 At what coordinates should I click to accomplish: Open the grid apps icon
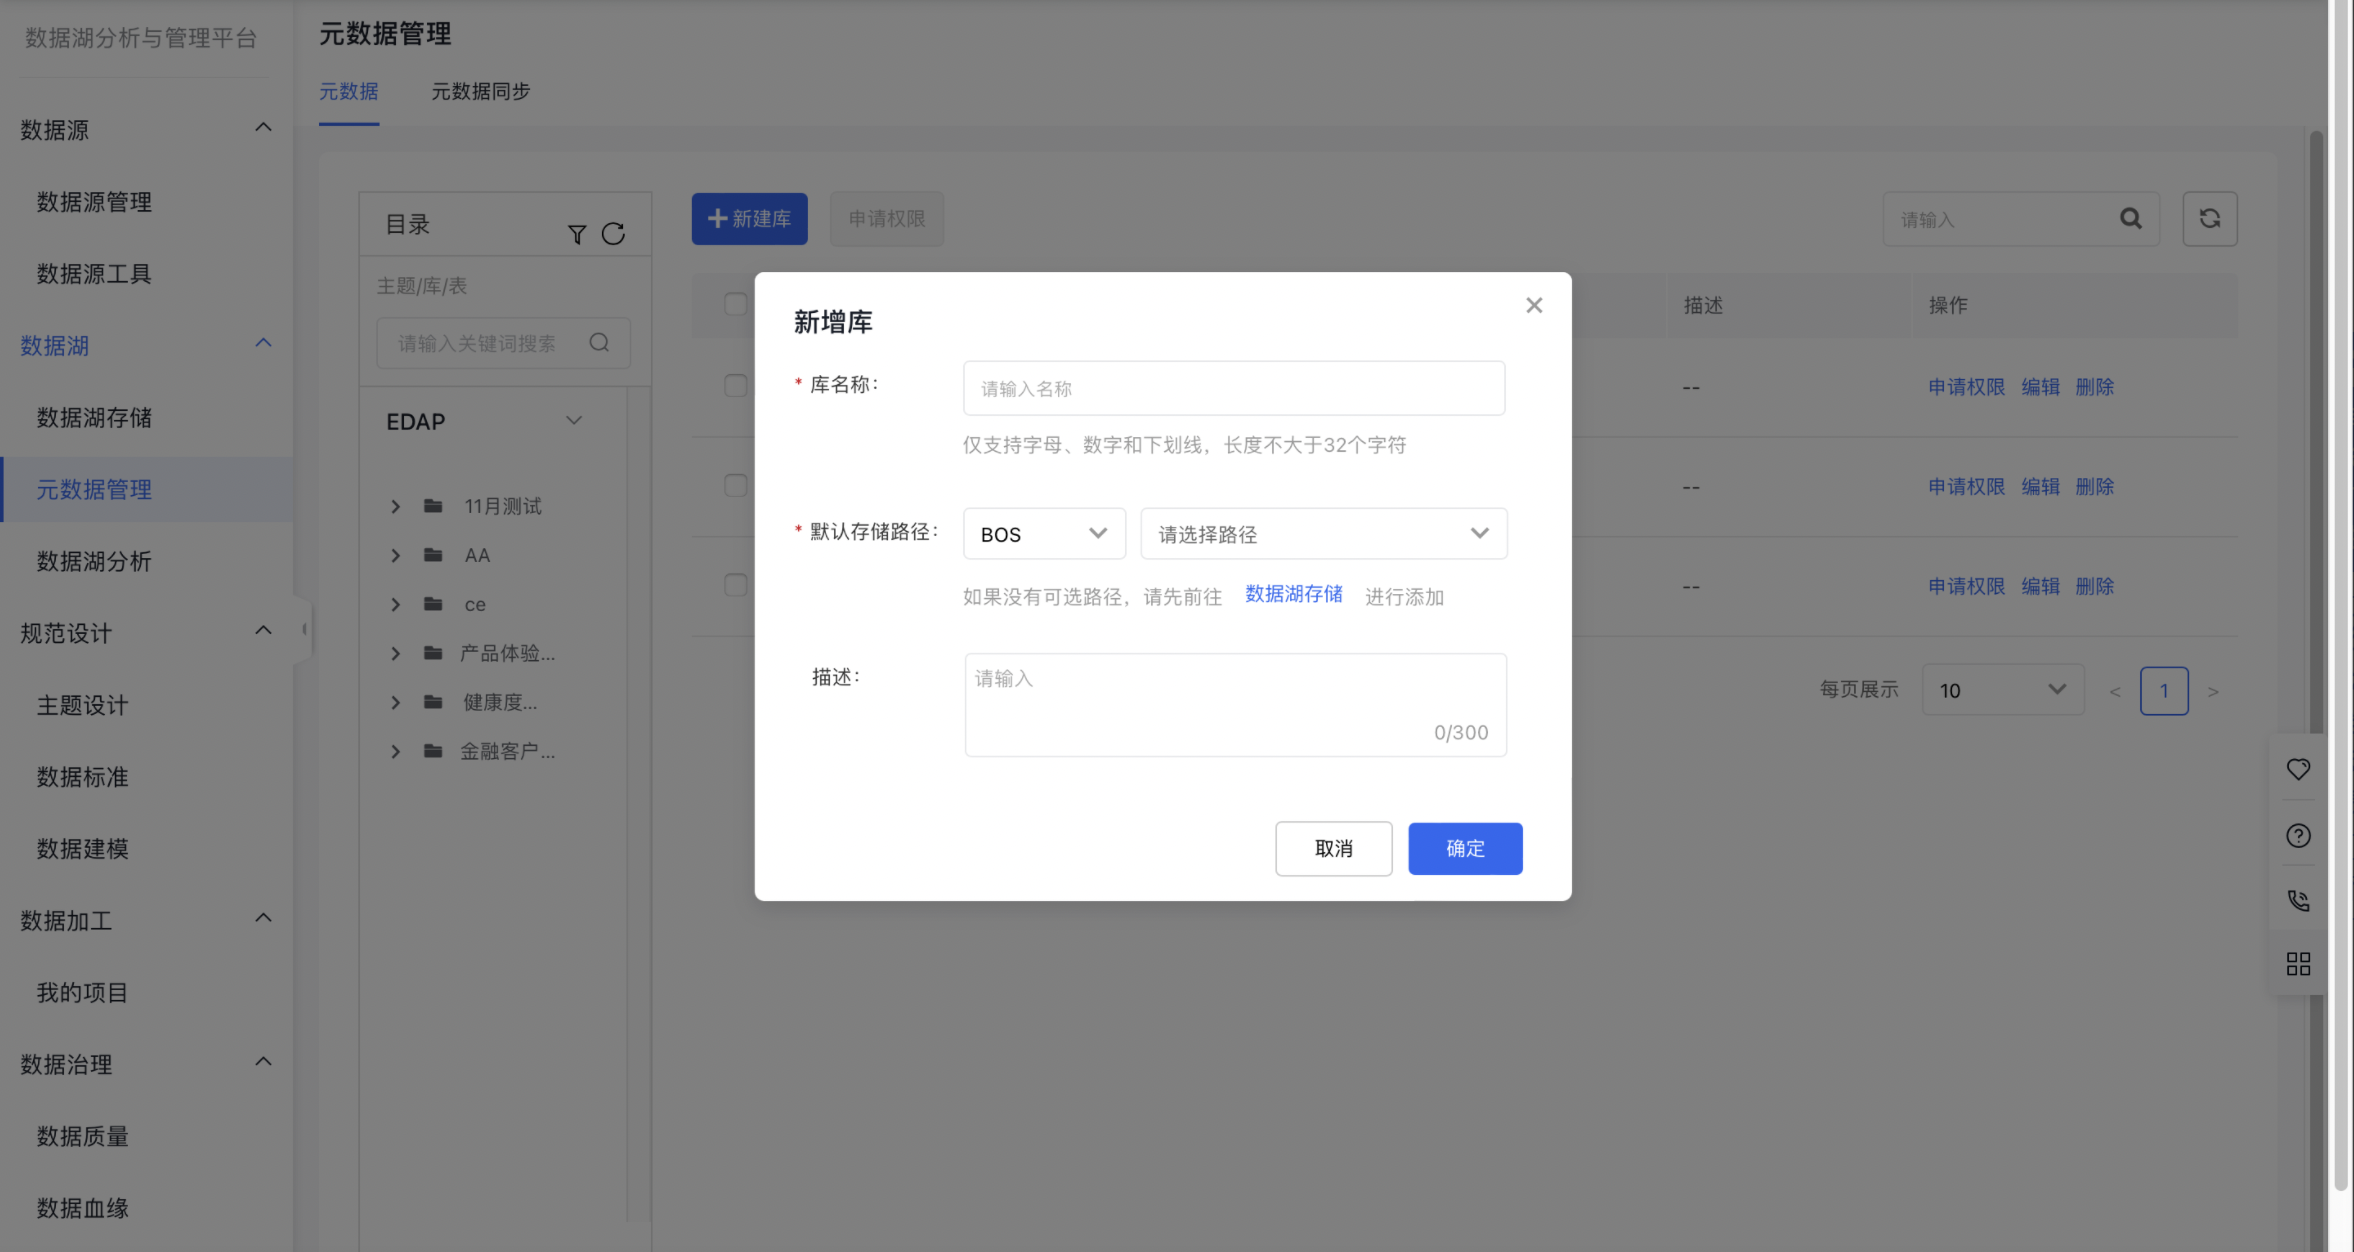point(2298,964)
